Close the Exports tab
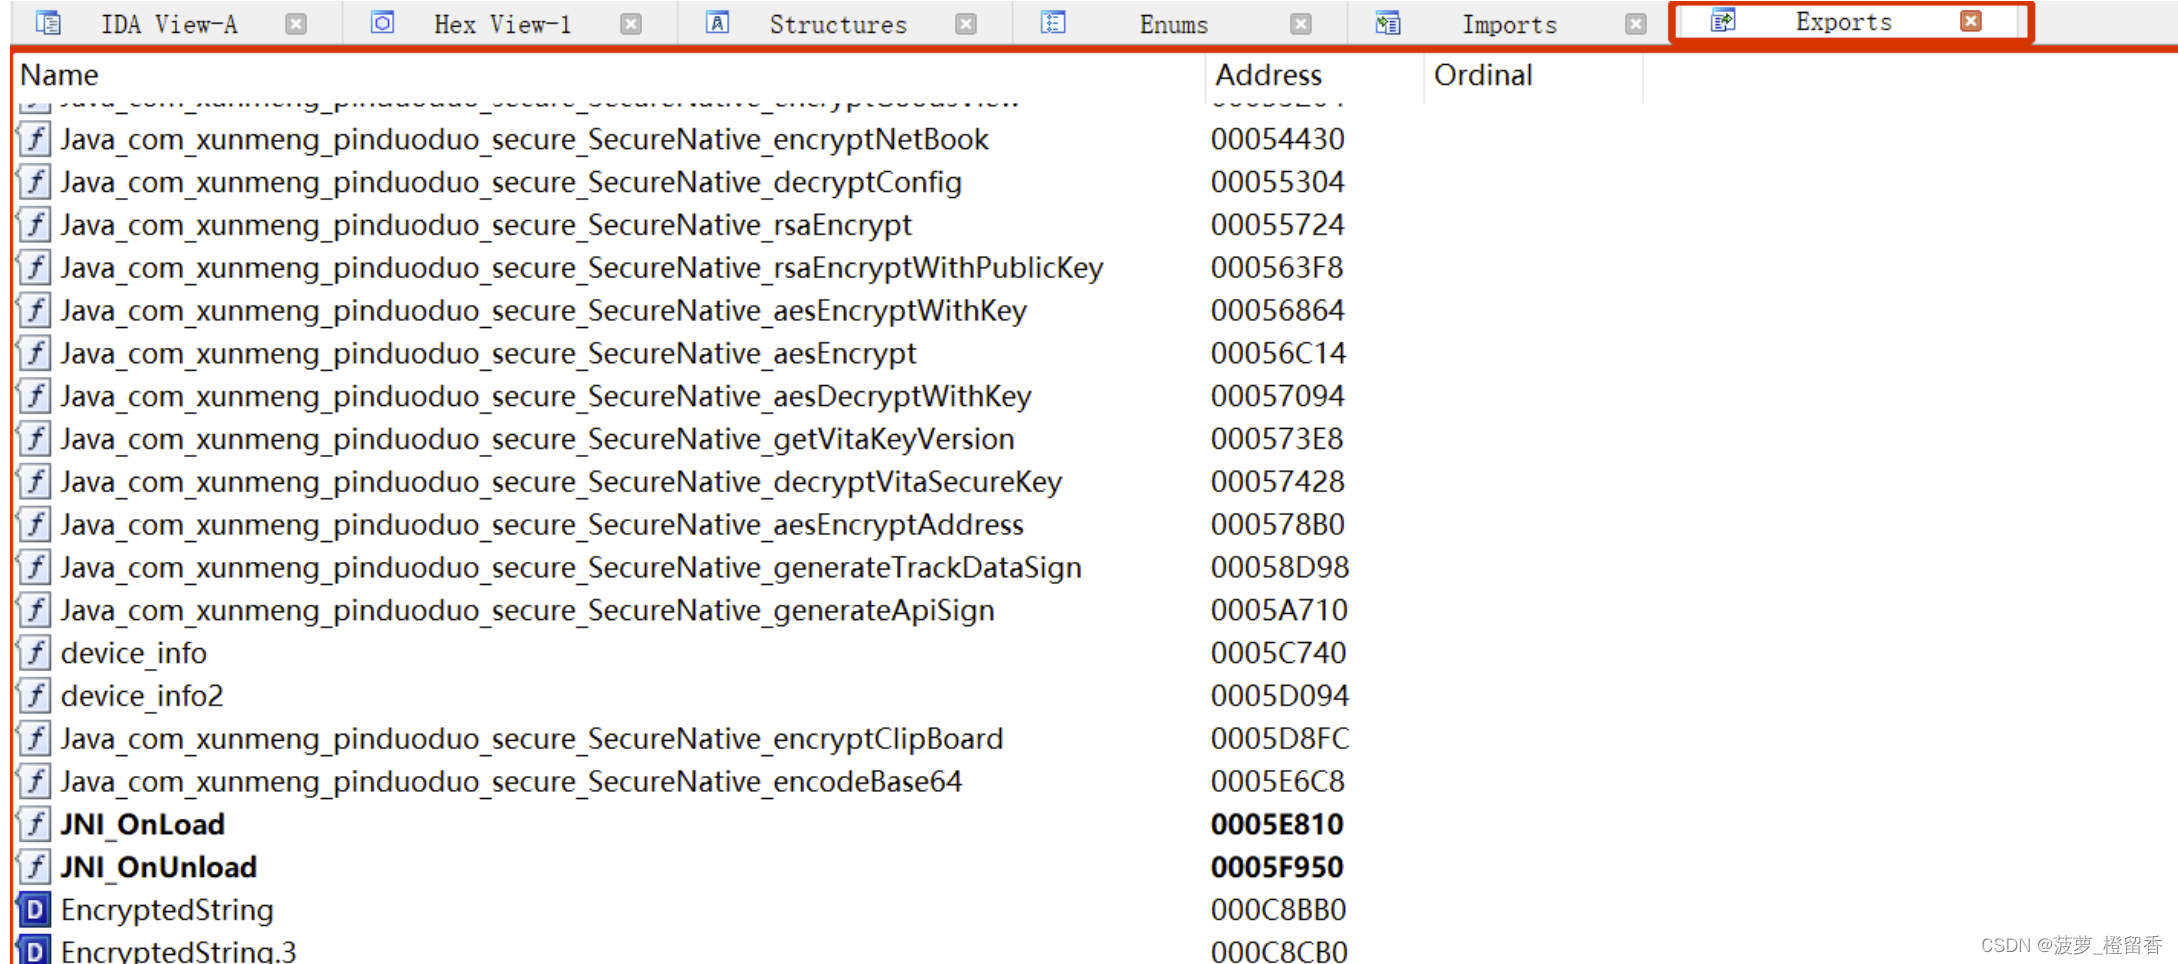2178x964 pixels. click(x=1971, y=21)
